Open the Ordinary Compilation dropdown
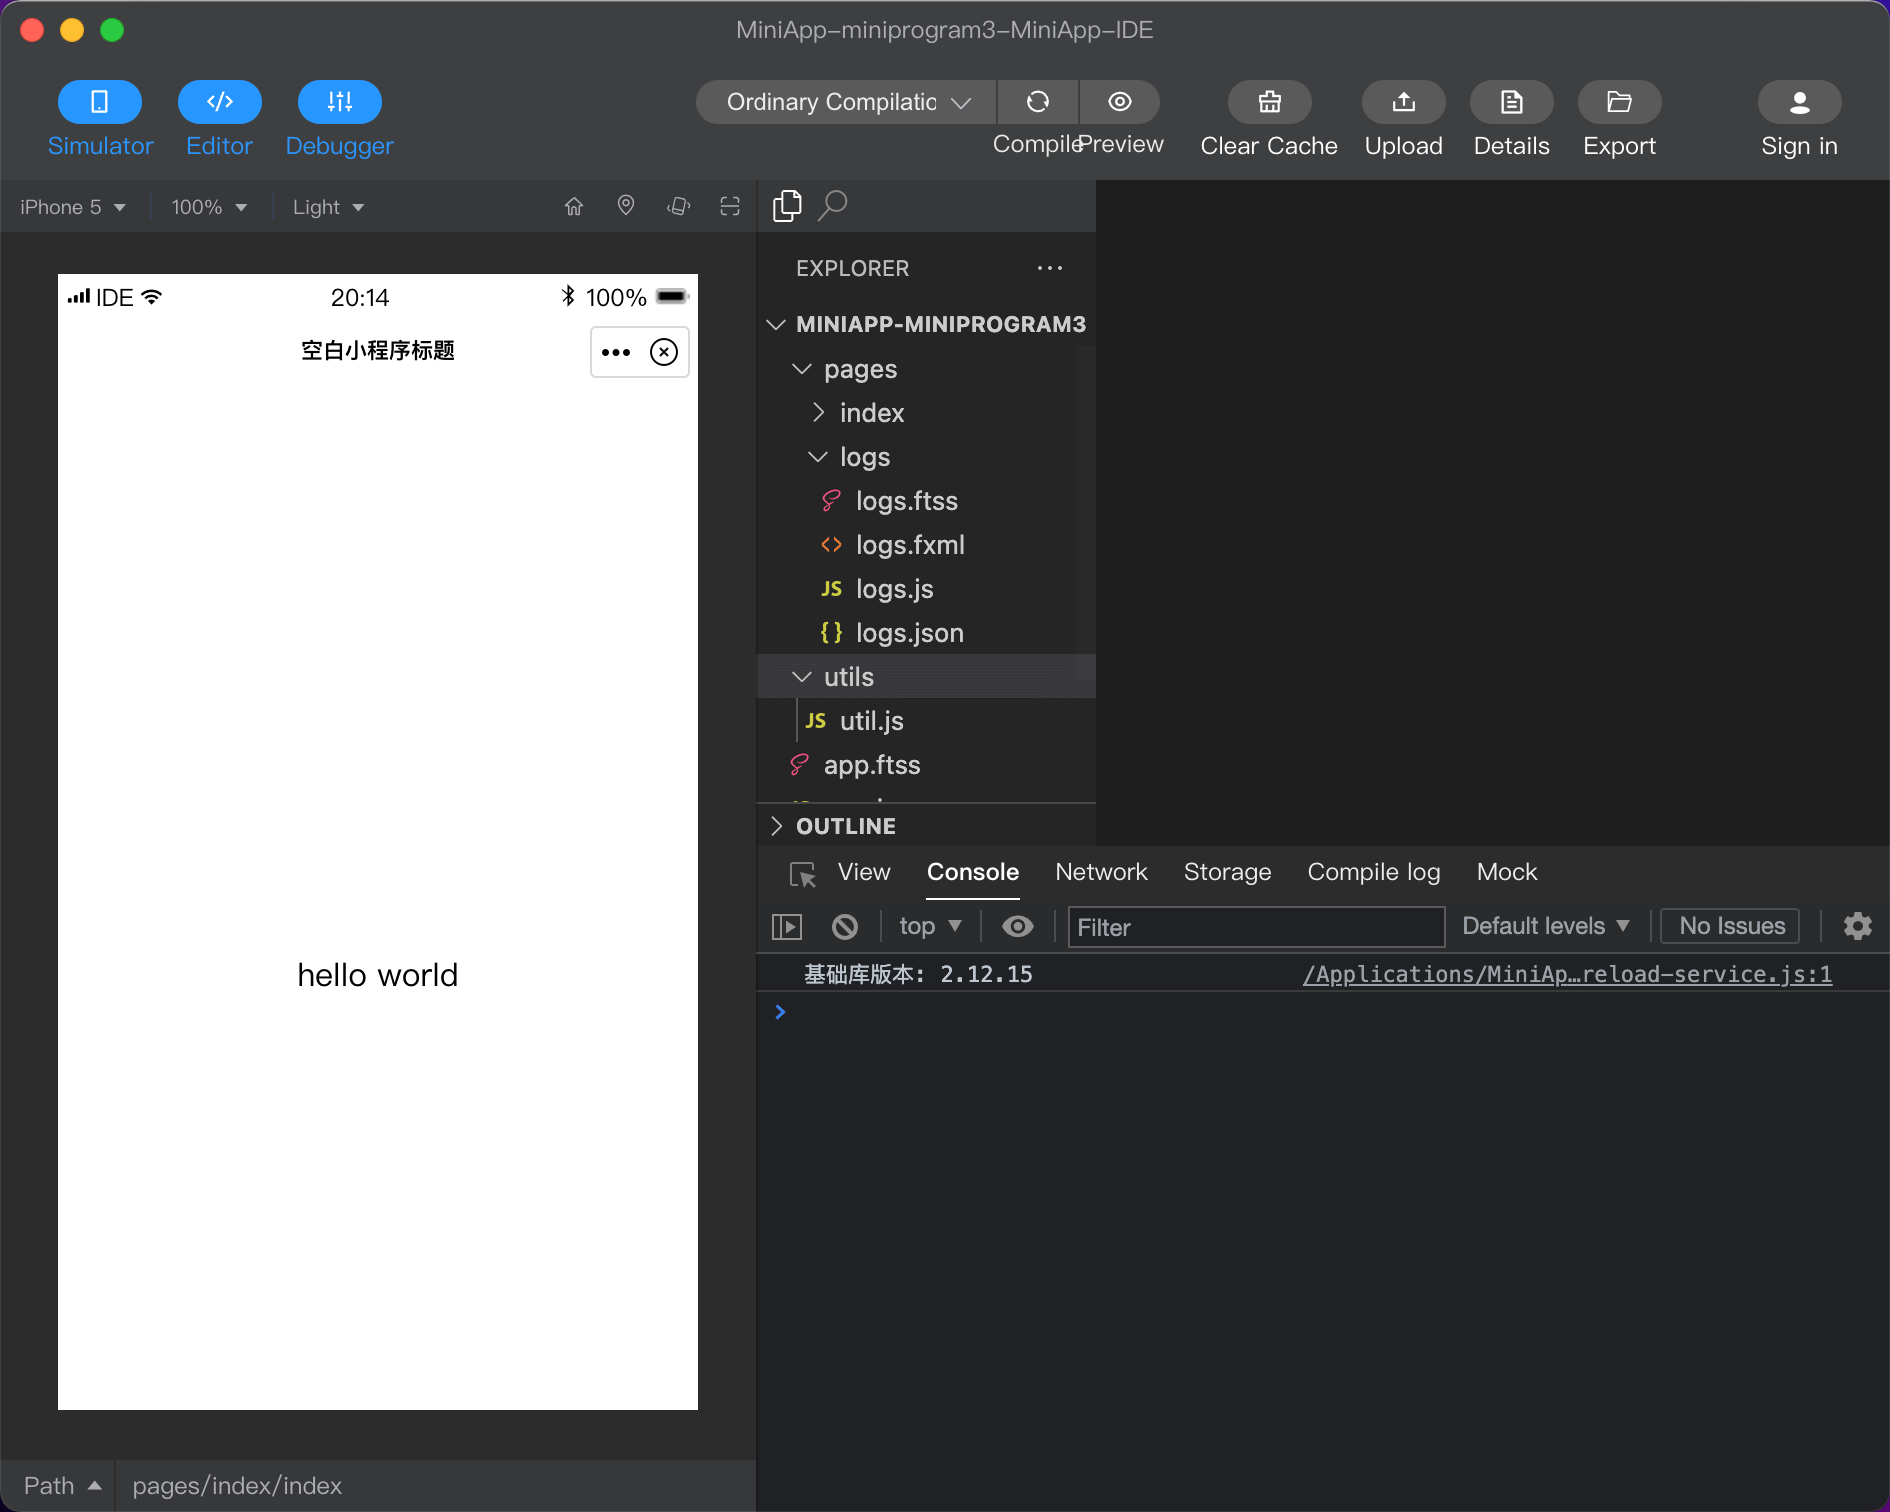This screenshot has width=1890, height=1512. point(846,102)
